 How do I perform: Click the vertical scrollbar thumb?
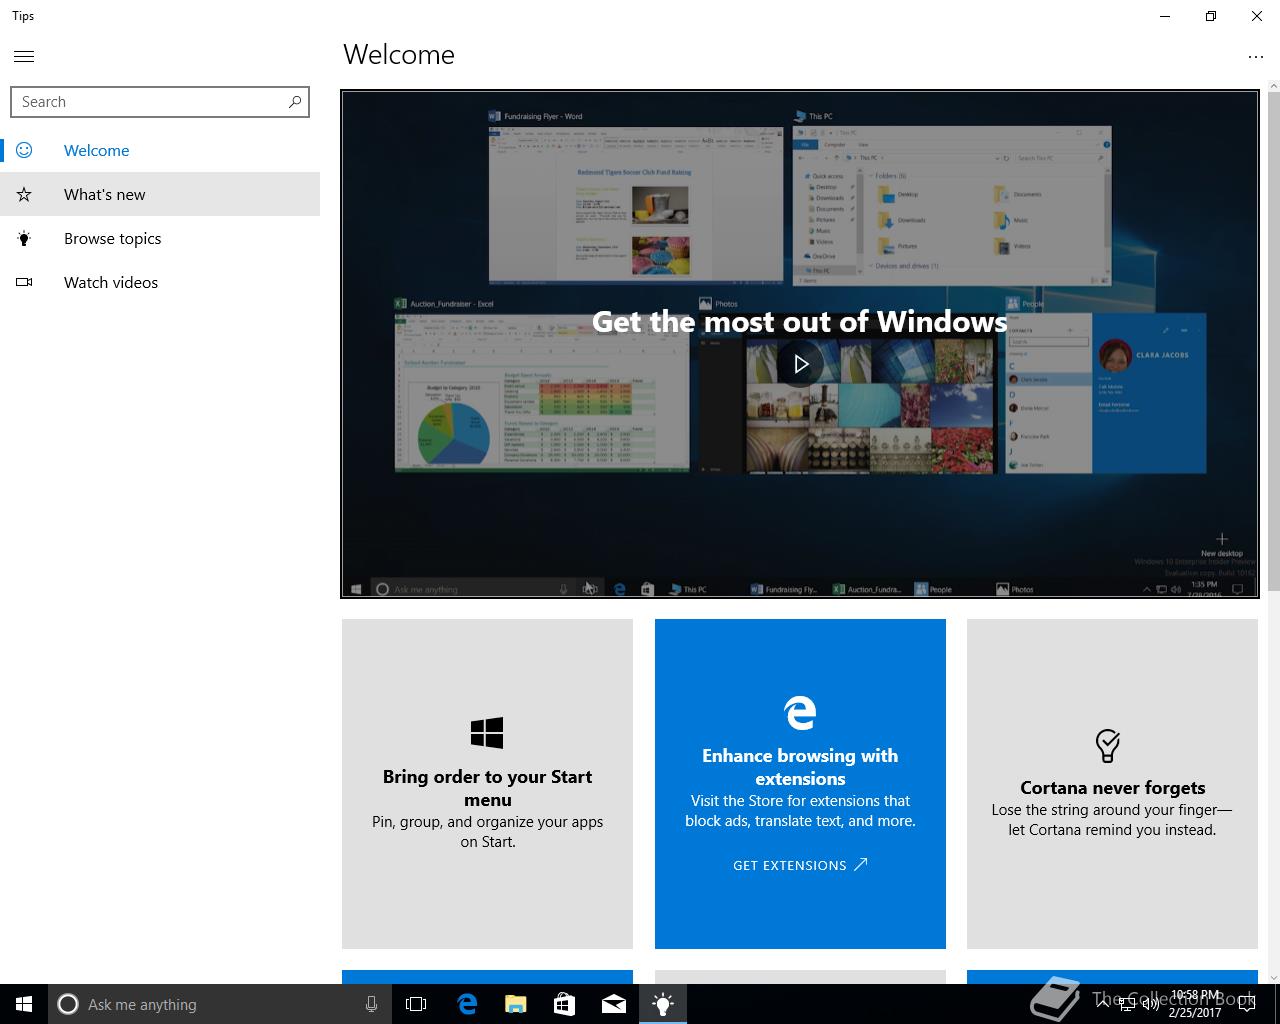click(1274, 340)
